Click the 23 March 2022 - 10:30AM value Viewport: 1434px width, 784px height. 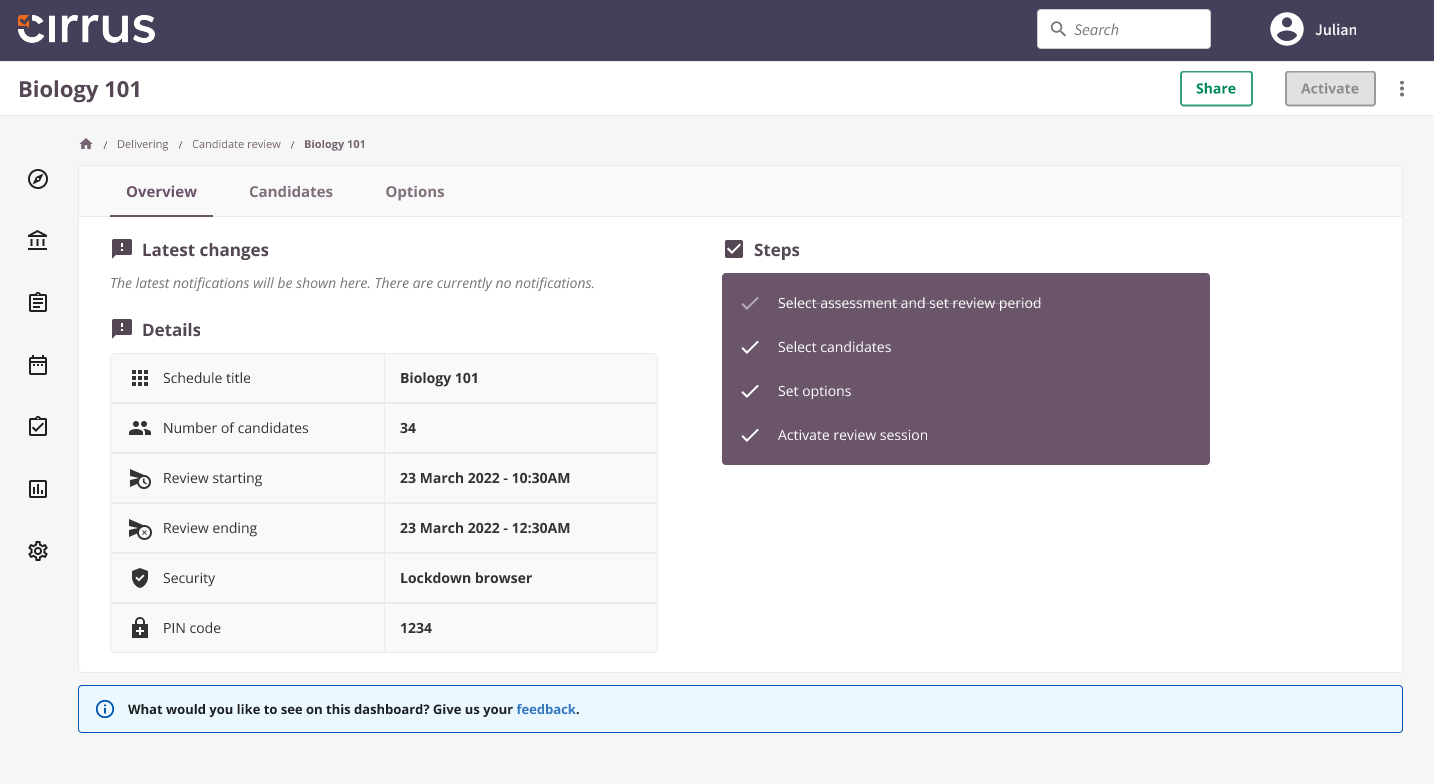click(485, 478)
